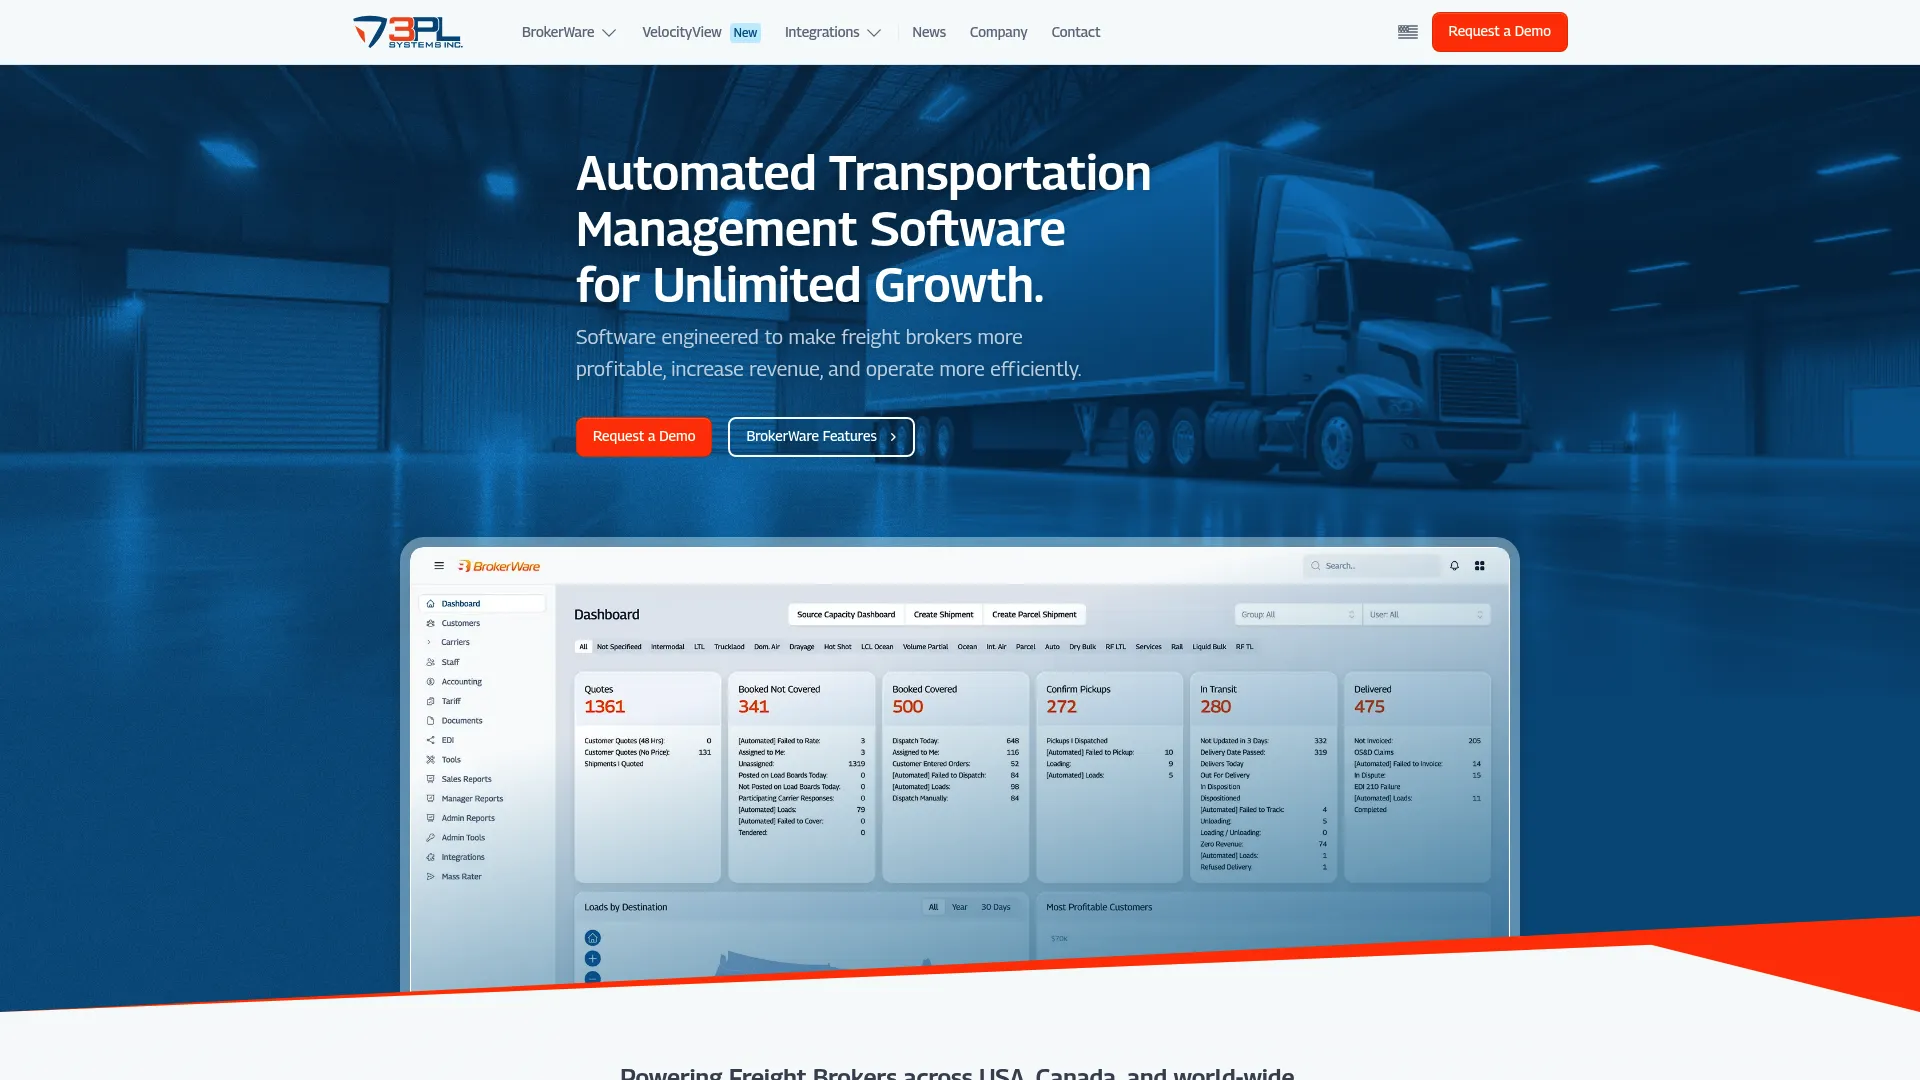Click the BrokerWare logo in dashboard
The width and height of the screenshot is (1920, 1080).
coord(499,566)
